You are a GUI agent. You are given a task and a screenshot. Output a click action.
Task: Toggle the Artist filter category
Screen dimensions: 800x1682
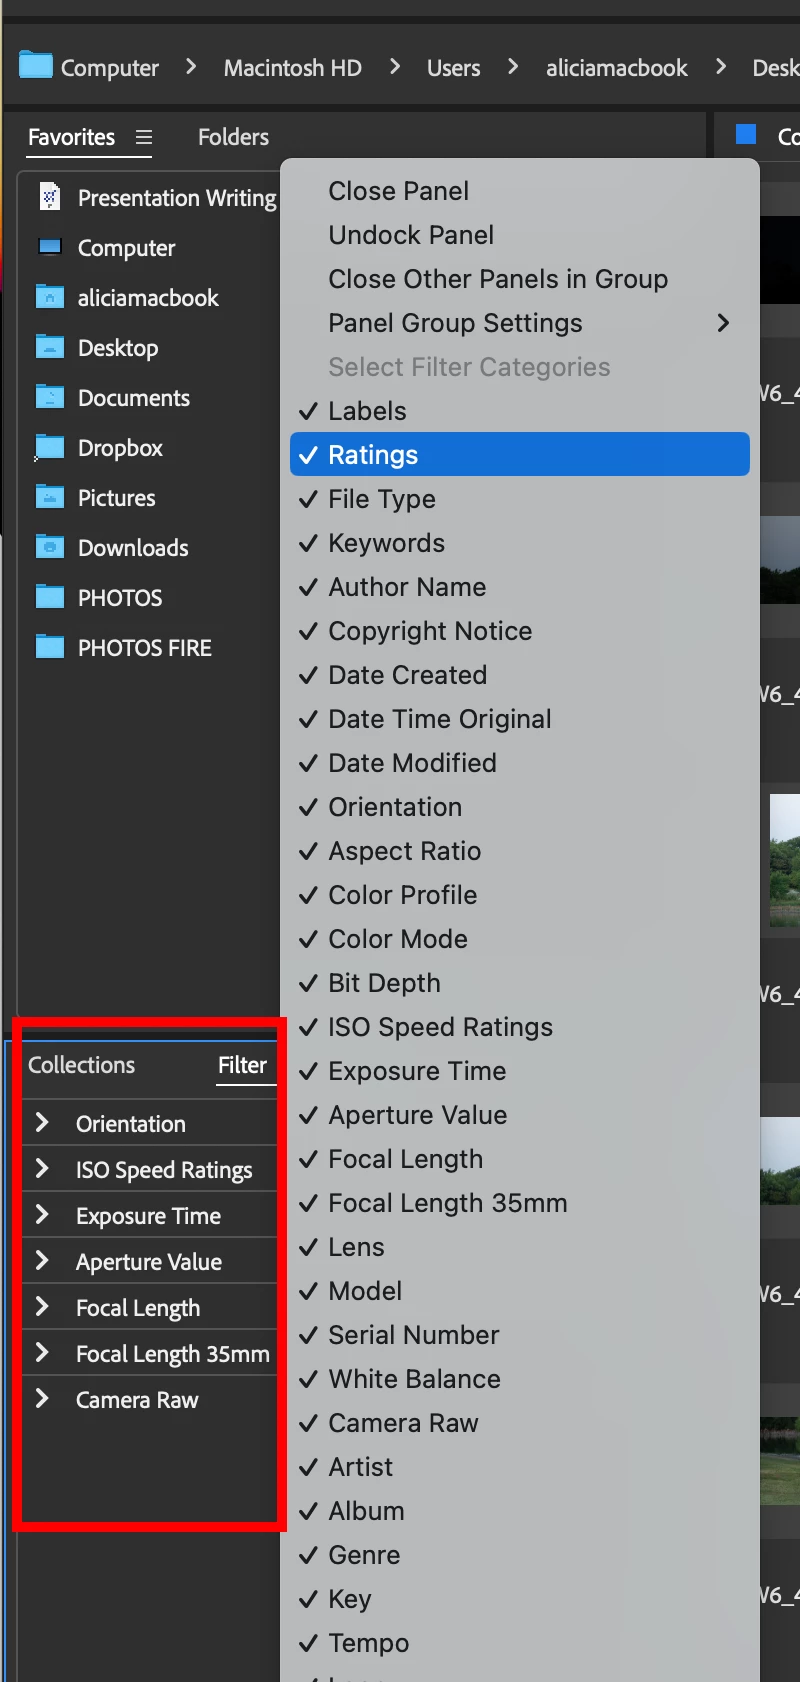(519, 1467)
